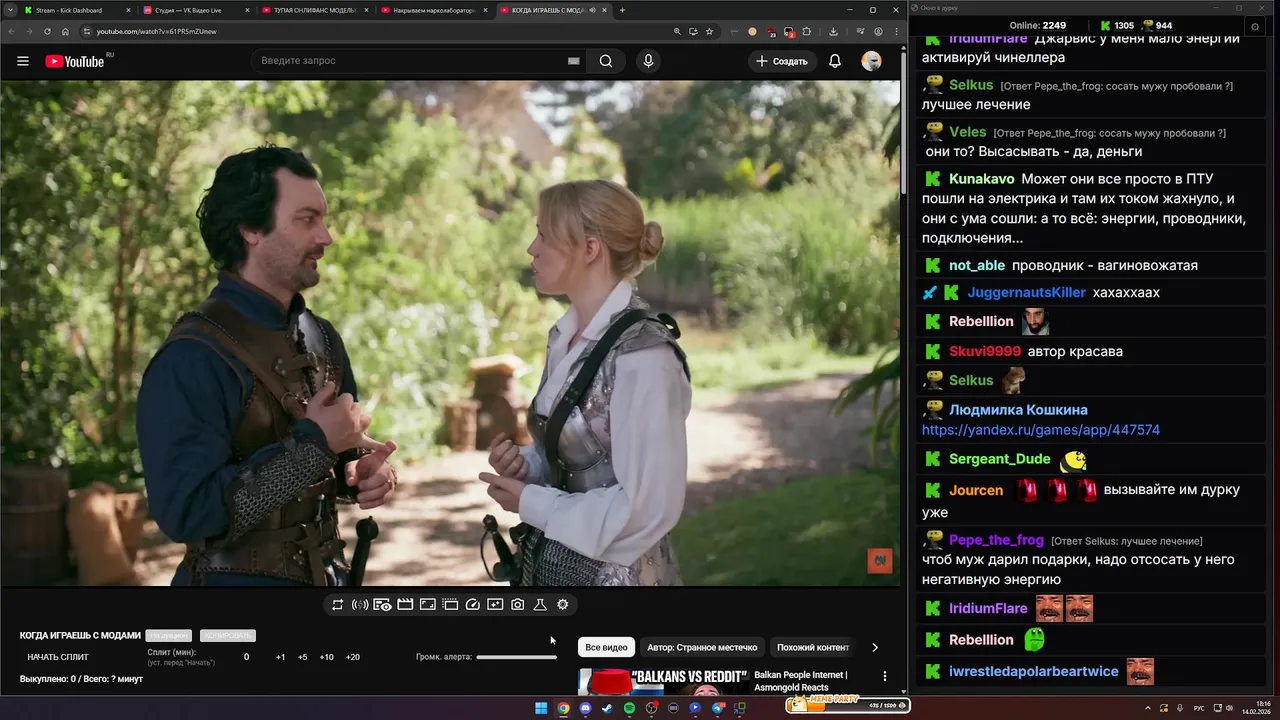The image size is (1280, 720).
Task: Open the yandex.ru/games/app/447574 link in chat
Action: click(x=1040, y=430)
